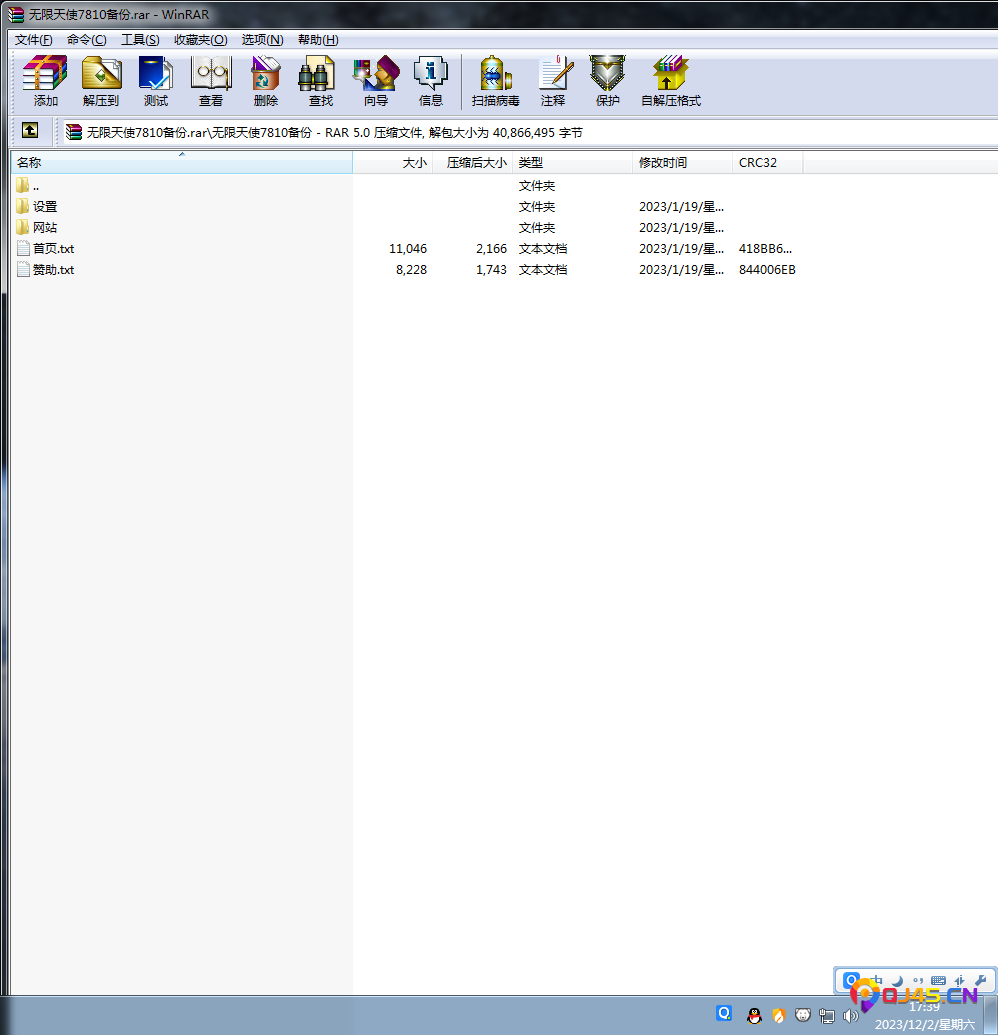Click the orange shield security tray icon
998x1035 pixels.
click(778, 1015)
